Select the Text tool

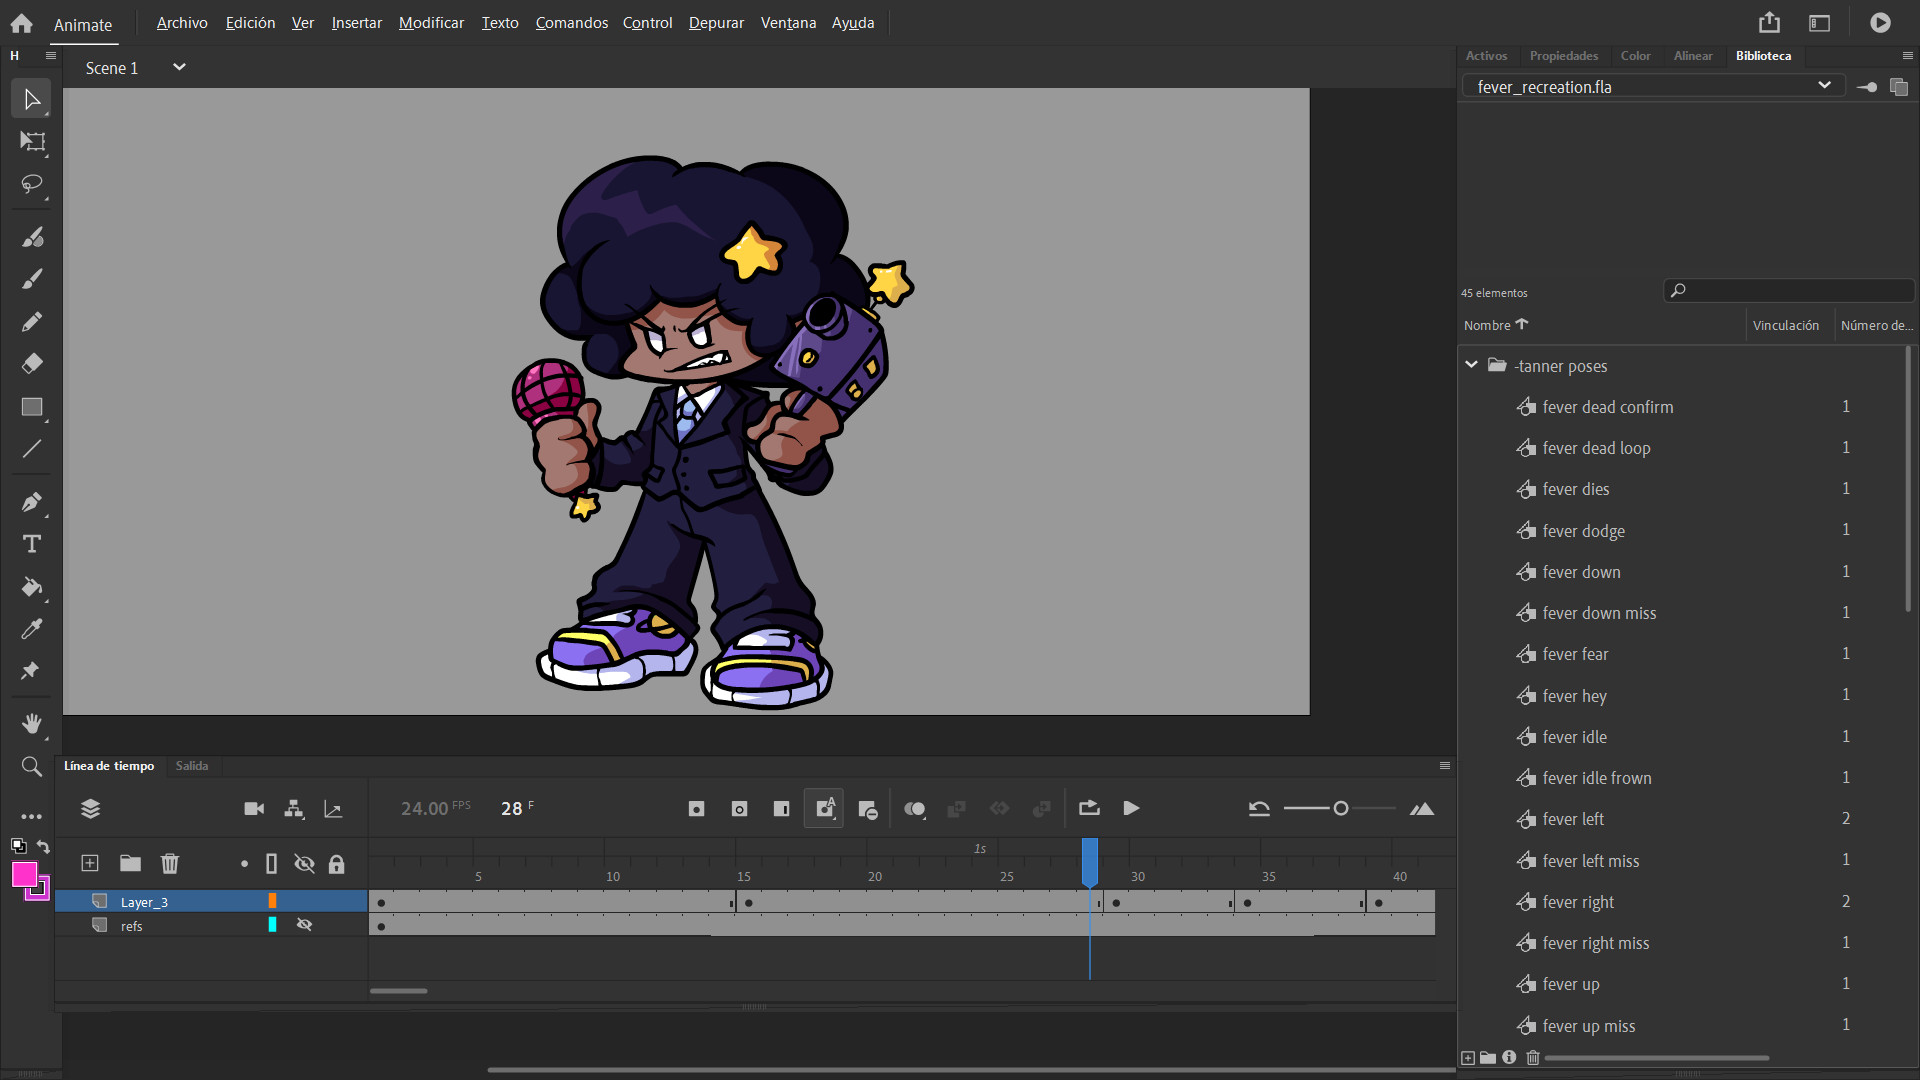click(x=31, y=544)
